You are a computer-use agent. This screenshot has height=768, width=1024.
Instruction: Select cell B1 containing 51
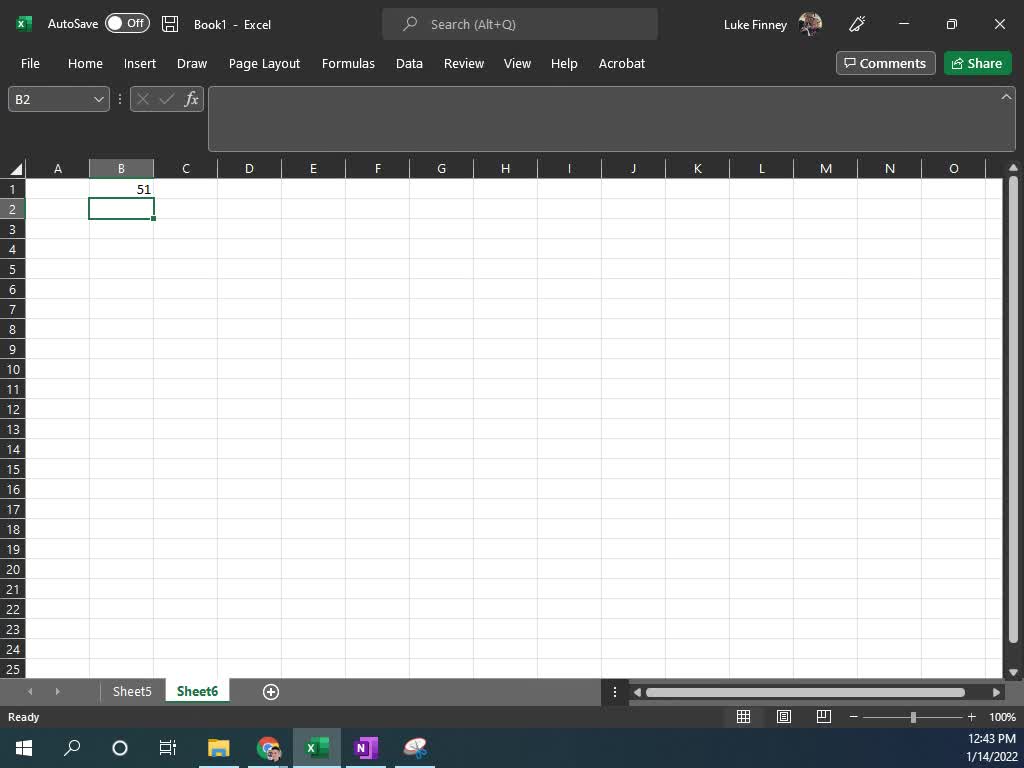121,189
